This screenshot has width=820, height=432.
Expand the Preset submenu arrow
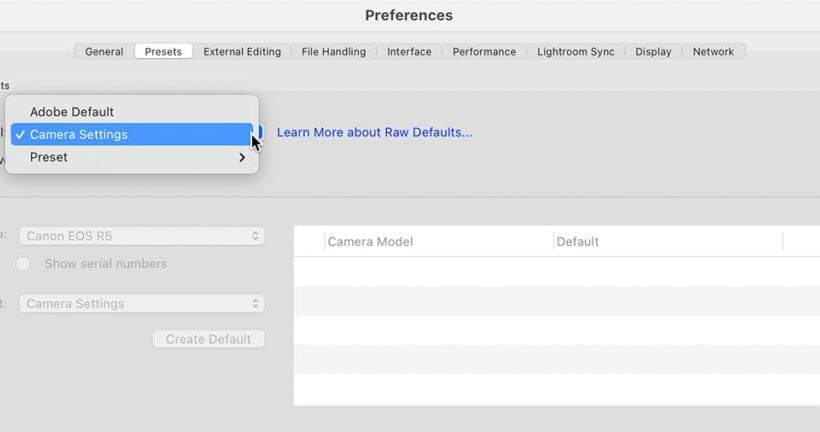[241, 158]
